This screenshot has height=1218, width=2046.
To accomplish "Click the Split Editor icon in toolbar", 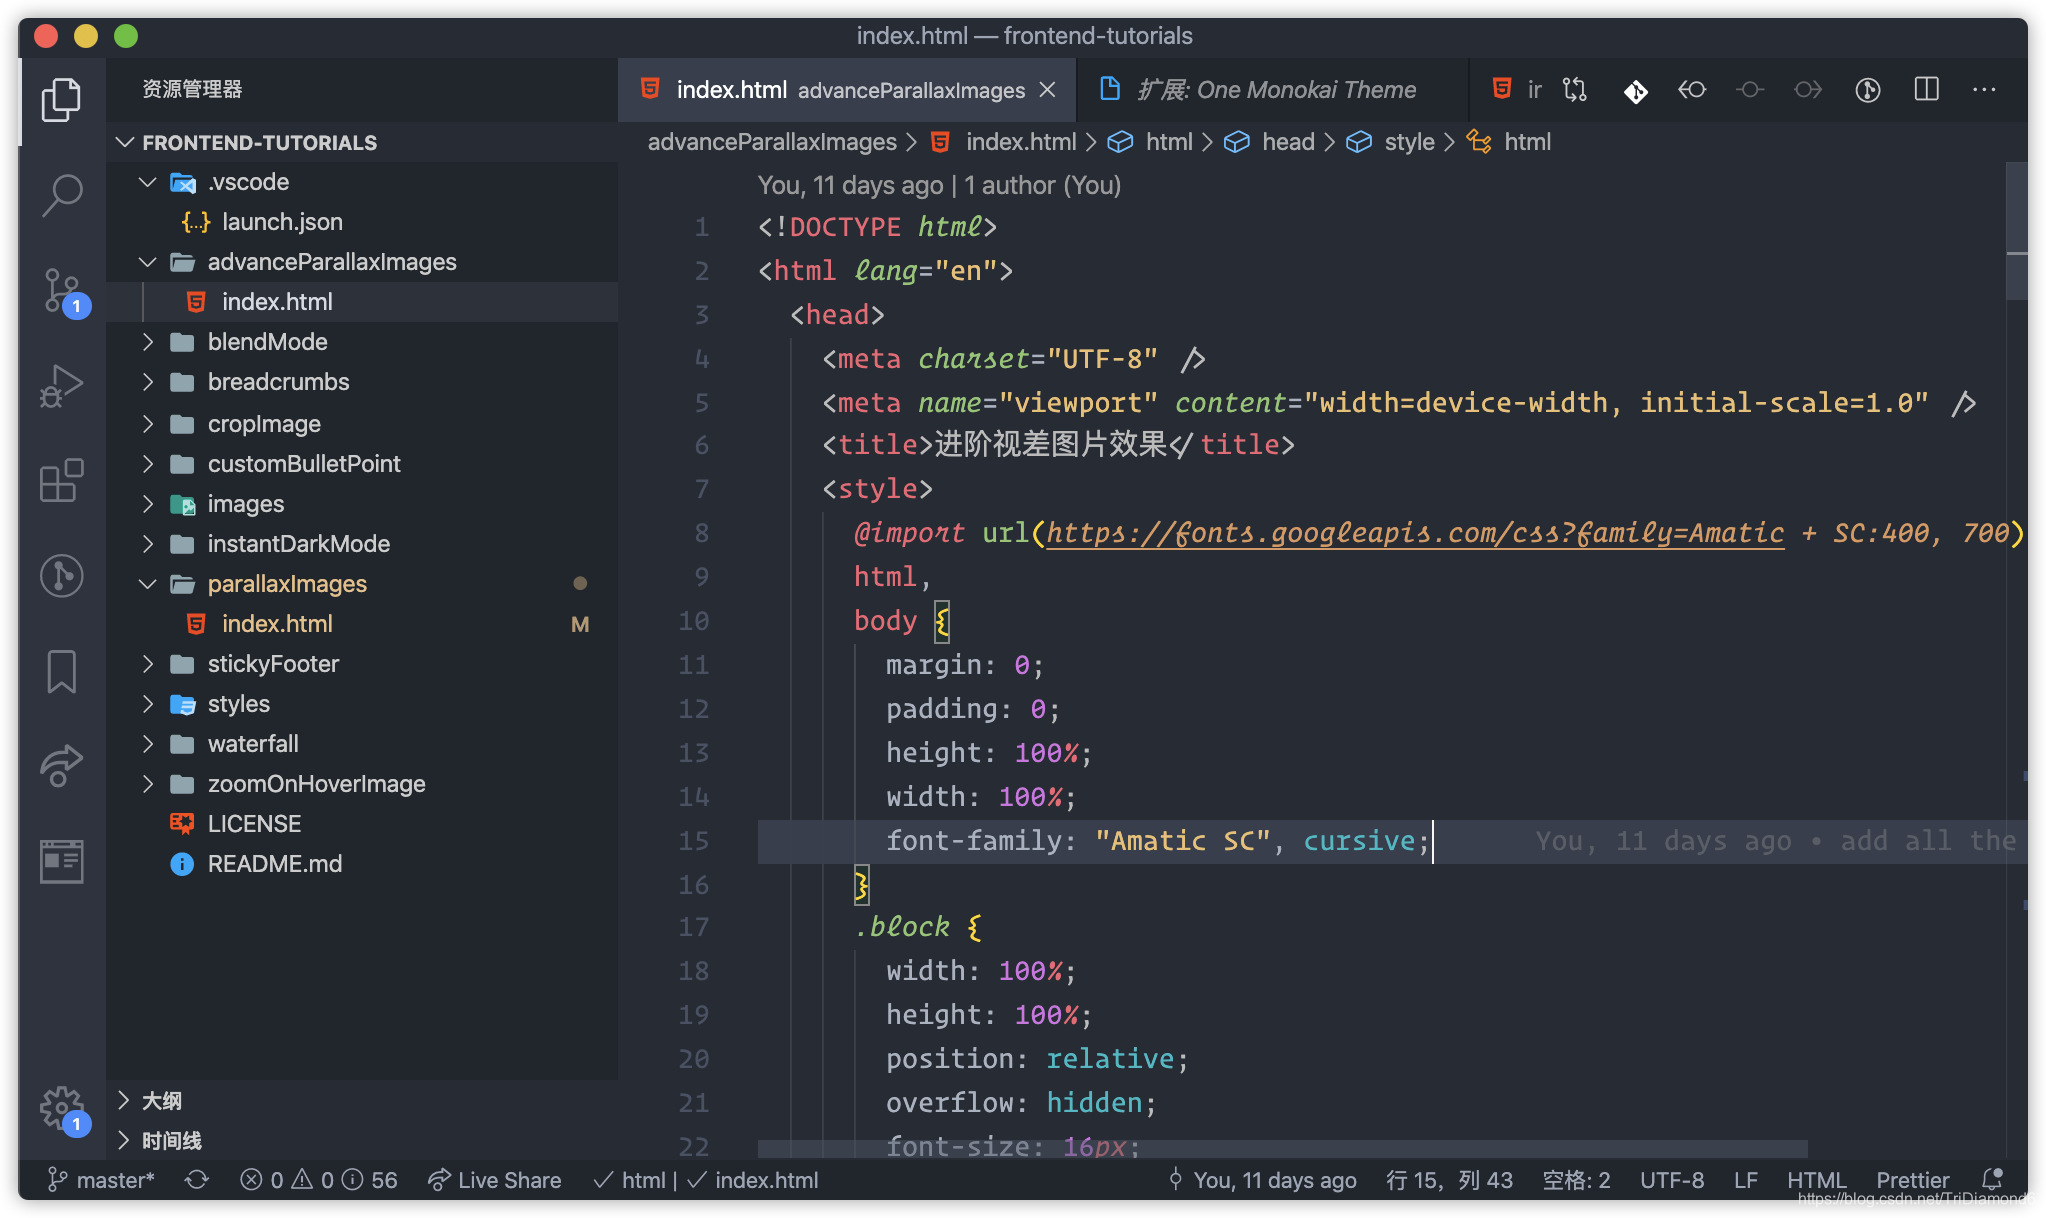I will (x=1927, y=90).
